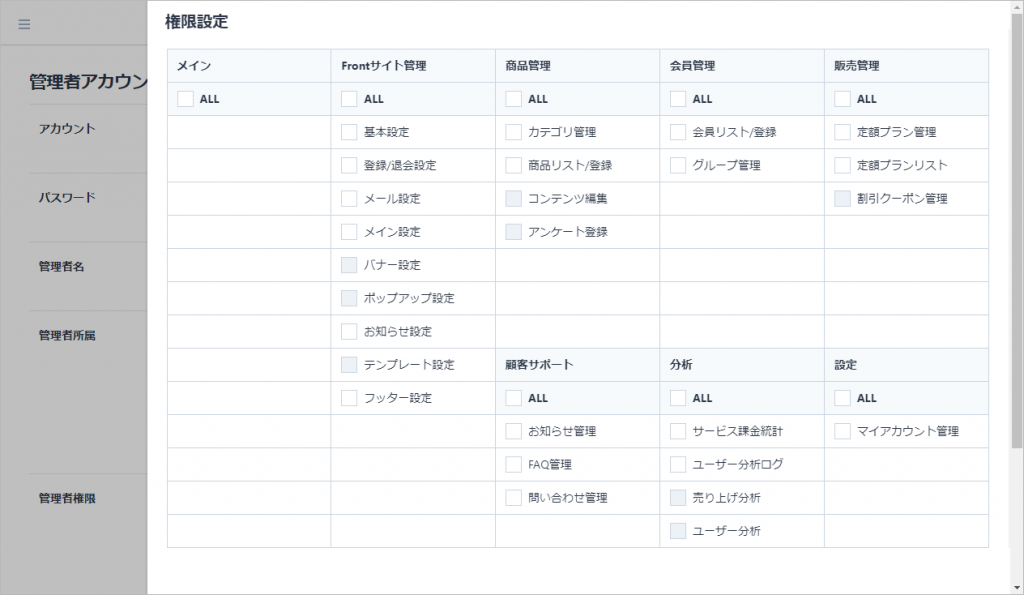Enable FAQ管理 permission
The image size is (1024, 595).
[514, 464]
